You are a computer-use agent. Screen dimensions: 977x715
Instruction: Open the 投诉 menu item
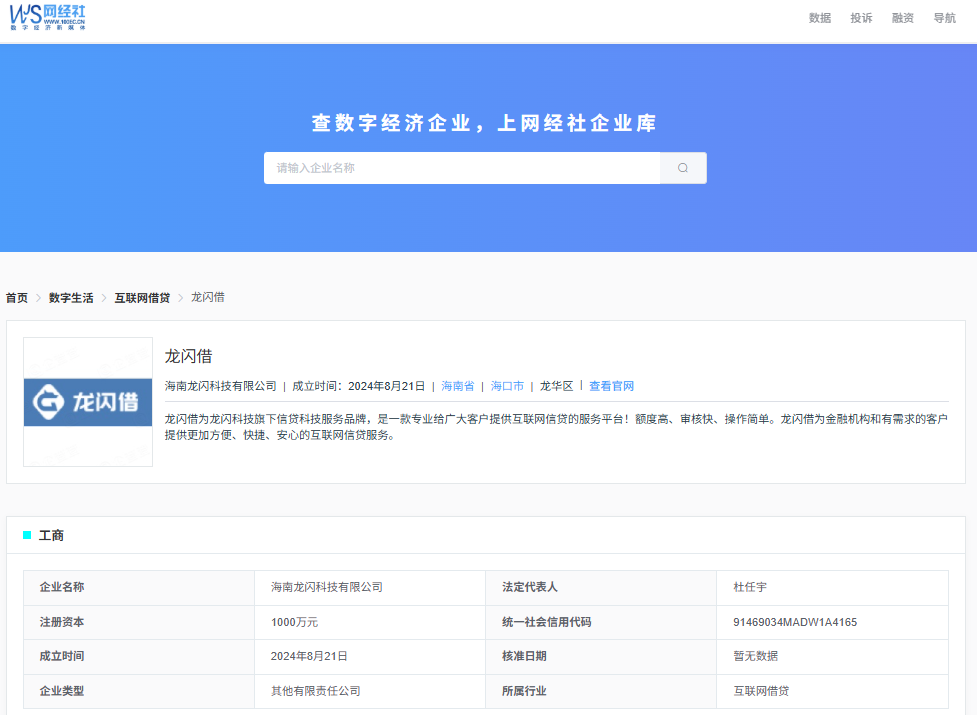[861, 18]
